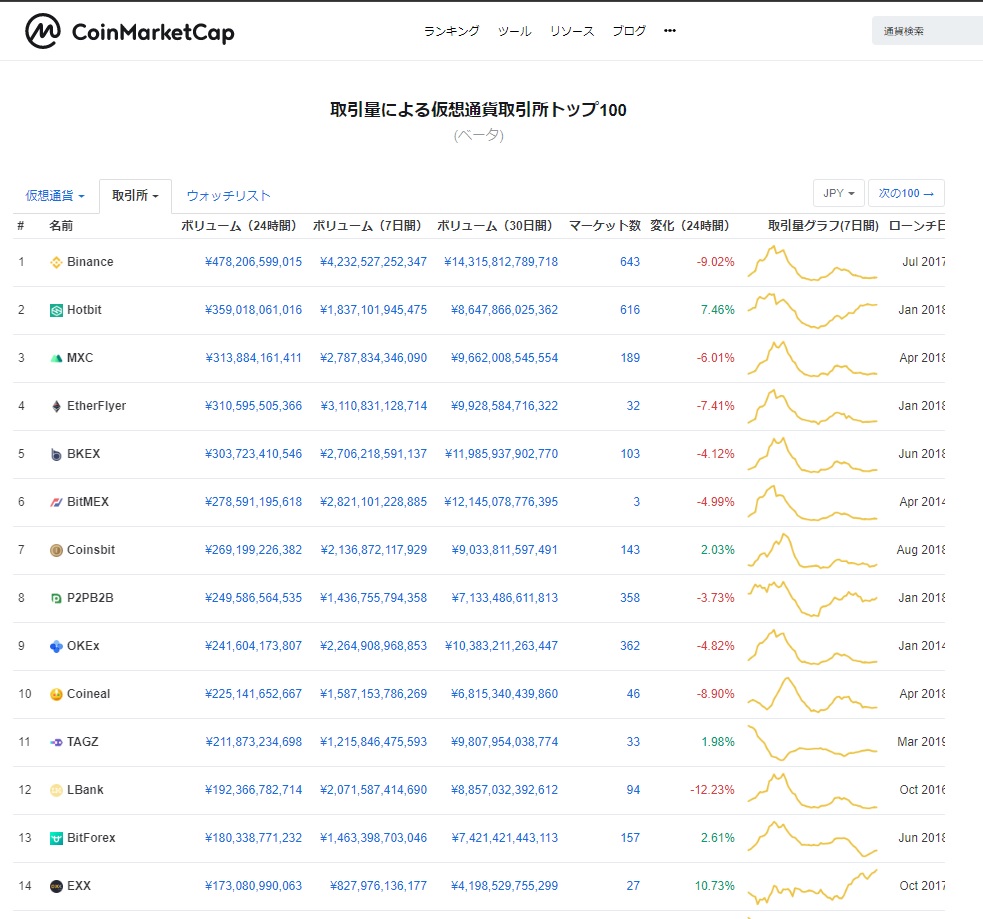Click the P2PB2B 7-day volume graph

[x=812, y=599]
